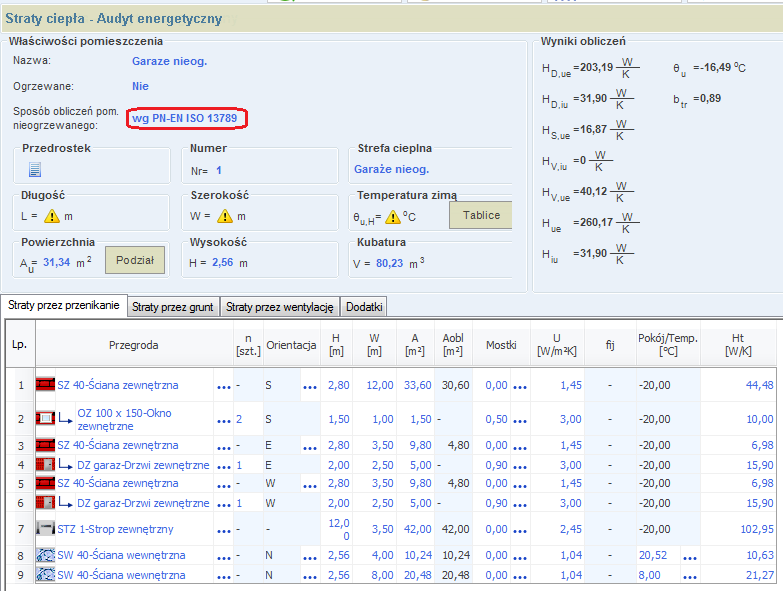The width and height of the screenshot is (783, 591).
Task: Select DZ garaz-Drzwi zewnętrzne in row 4
Action: (x=143, y=465)
